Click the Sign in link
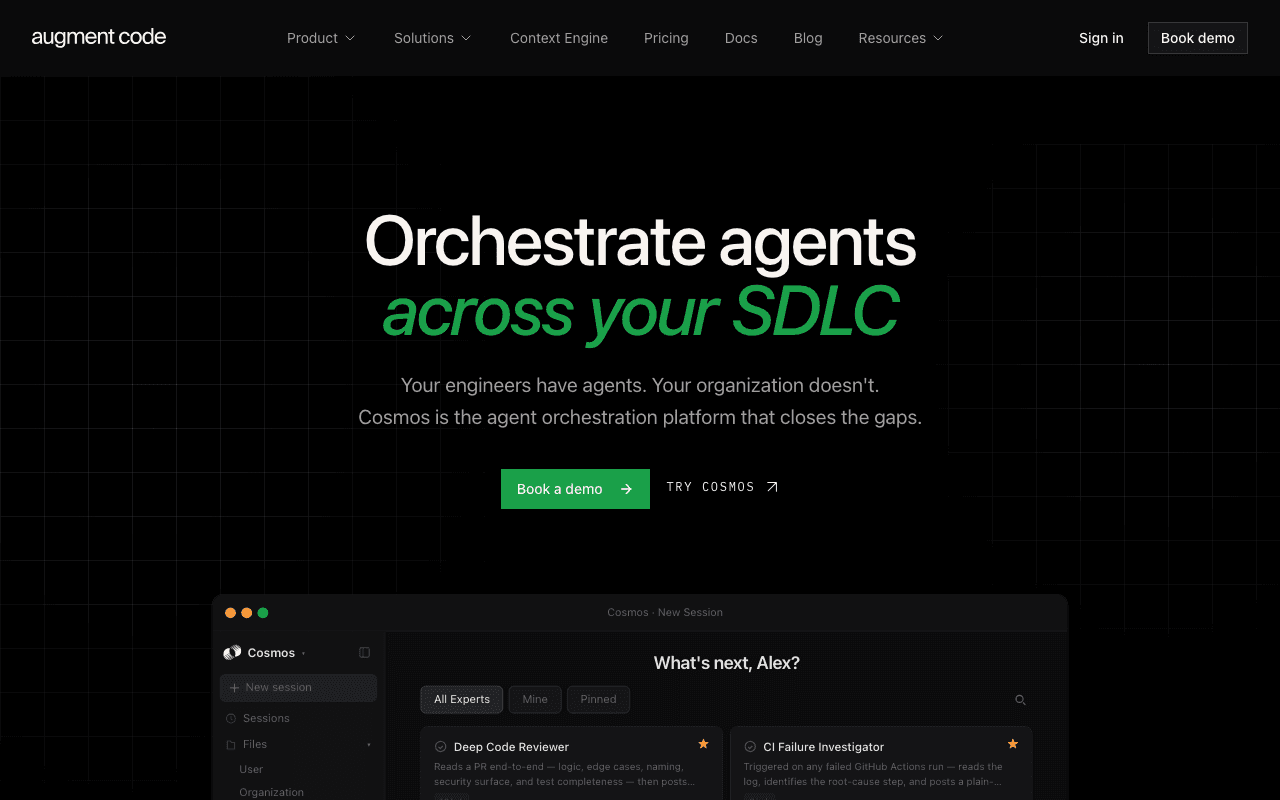Viewport: 1280px width, 800px height. 1101,38
